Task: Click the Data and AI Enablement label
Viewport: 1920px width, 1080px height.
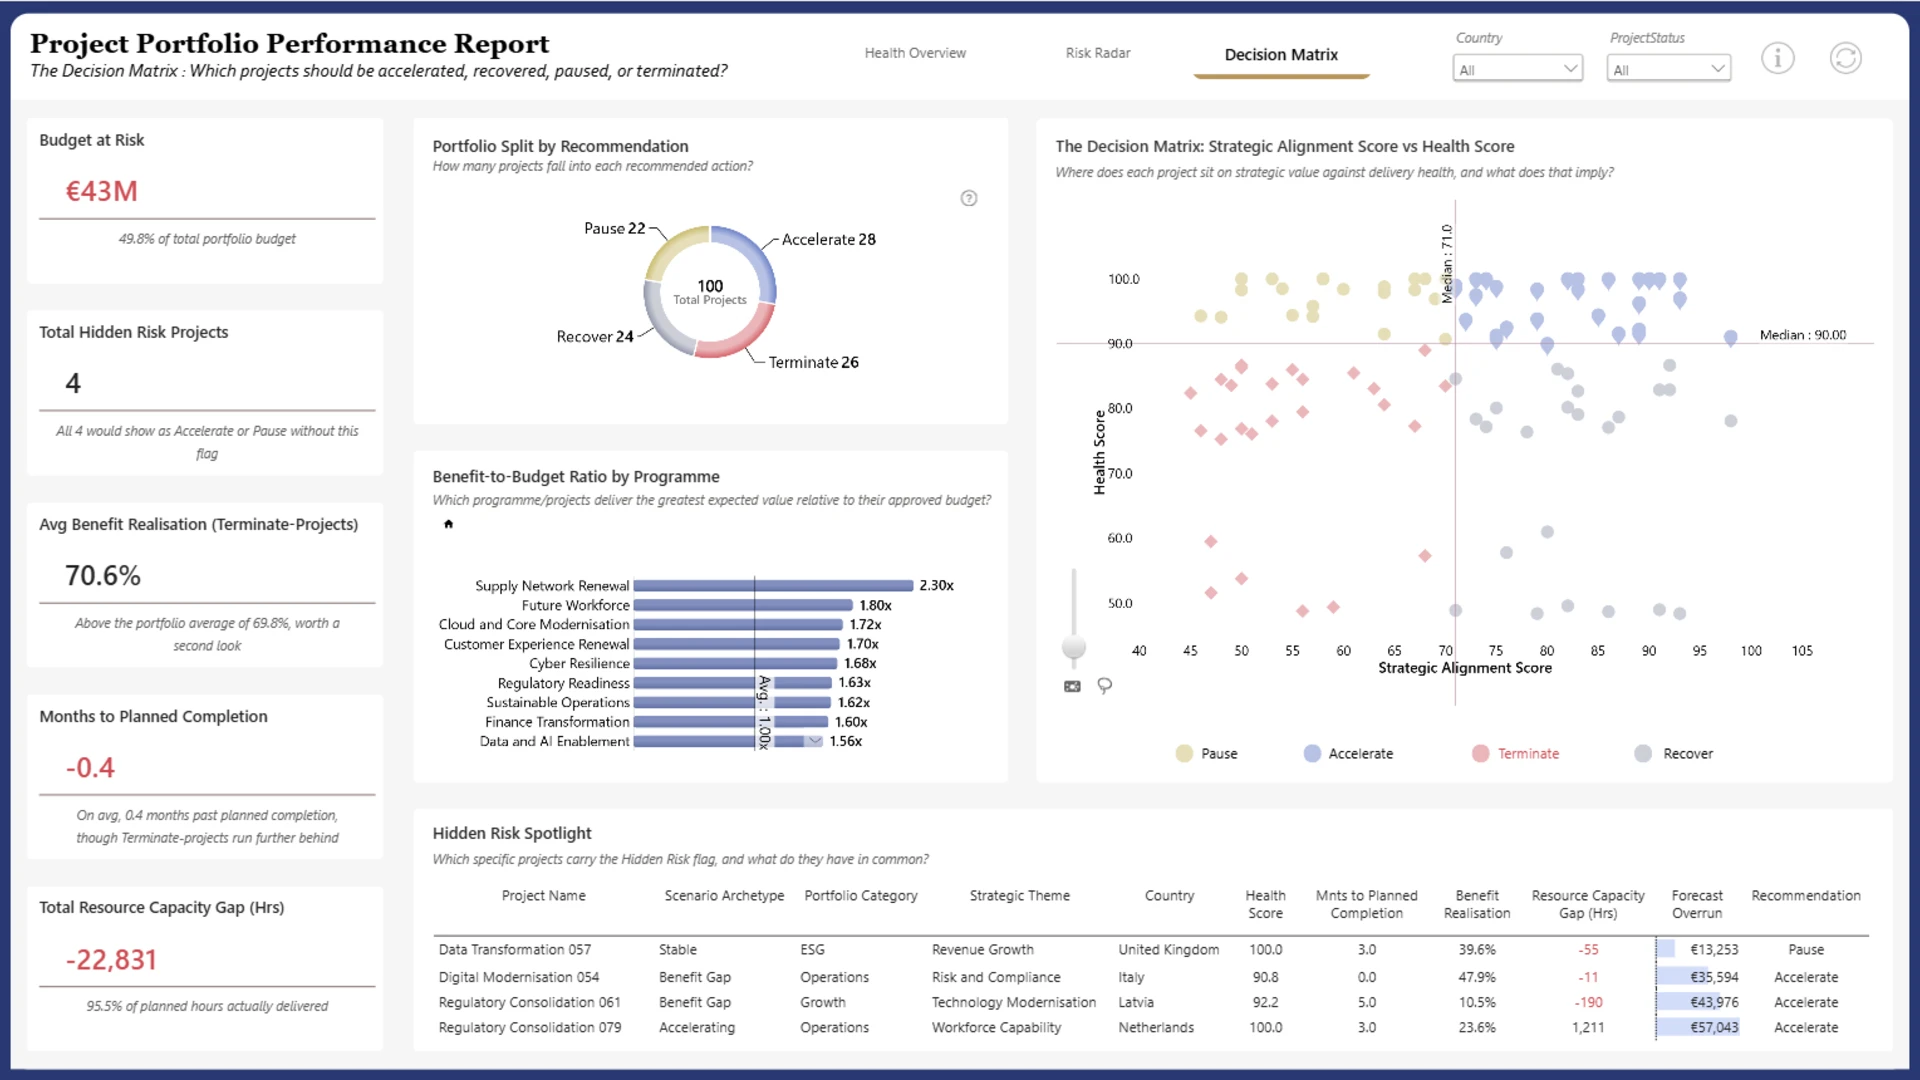Action: (x=554, y=742)
